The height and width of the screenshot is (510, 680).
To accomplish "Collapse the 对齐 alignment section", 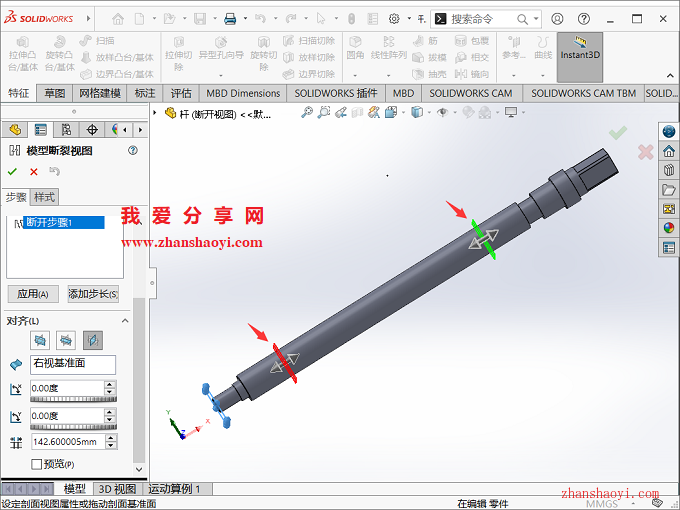I will [x=125, y=320].
